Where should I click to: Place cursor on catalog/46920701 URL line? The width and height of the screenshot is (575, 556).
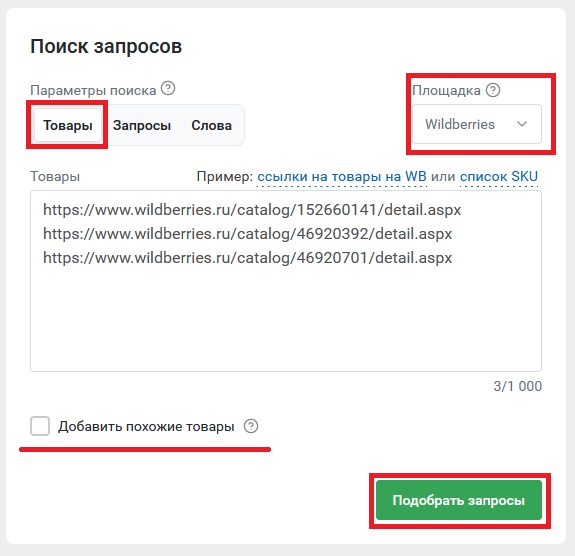tap(248, 258)
